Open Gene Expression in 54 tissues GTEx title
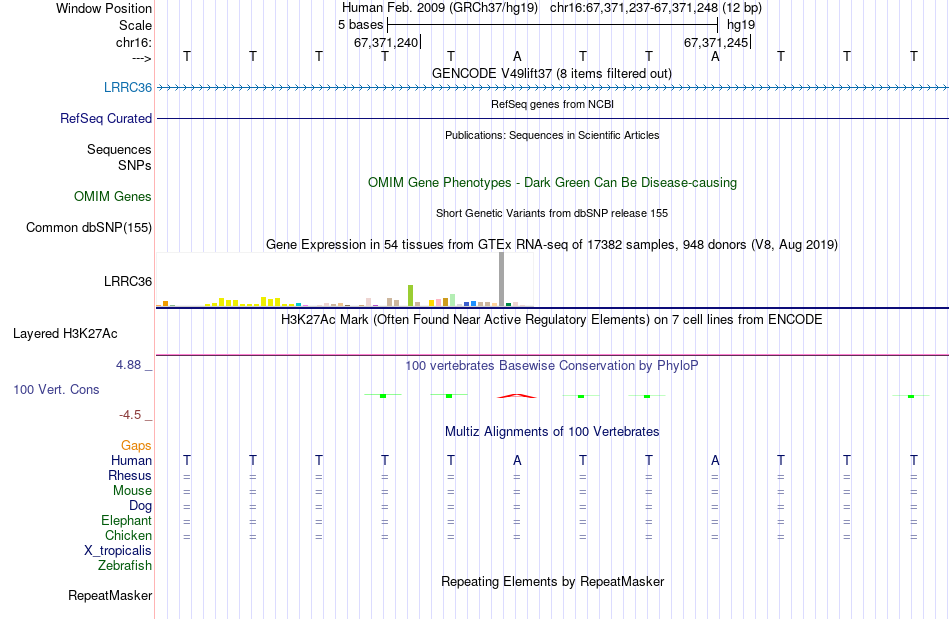The width and height of the screenshot is (950, 619). click(x=552, y=244)
